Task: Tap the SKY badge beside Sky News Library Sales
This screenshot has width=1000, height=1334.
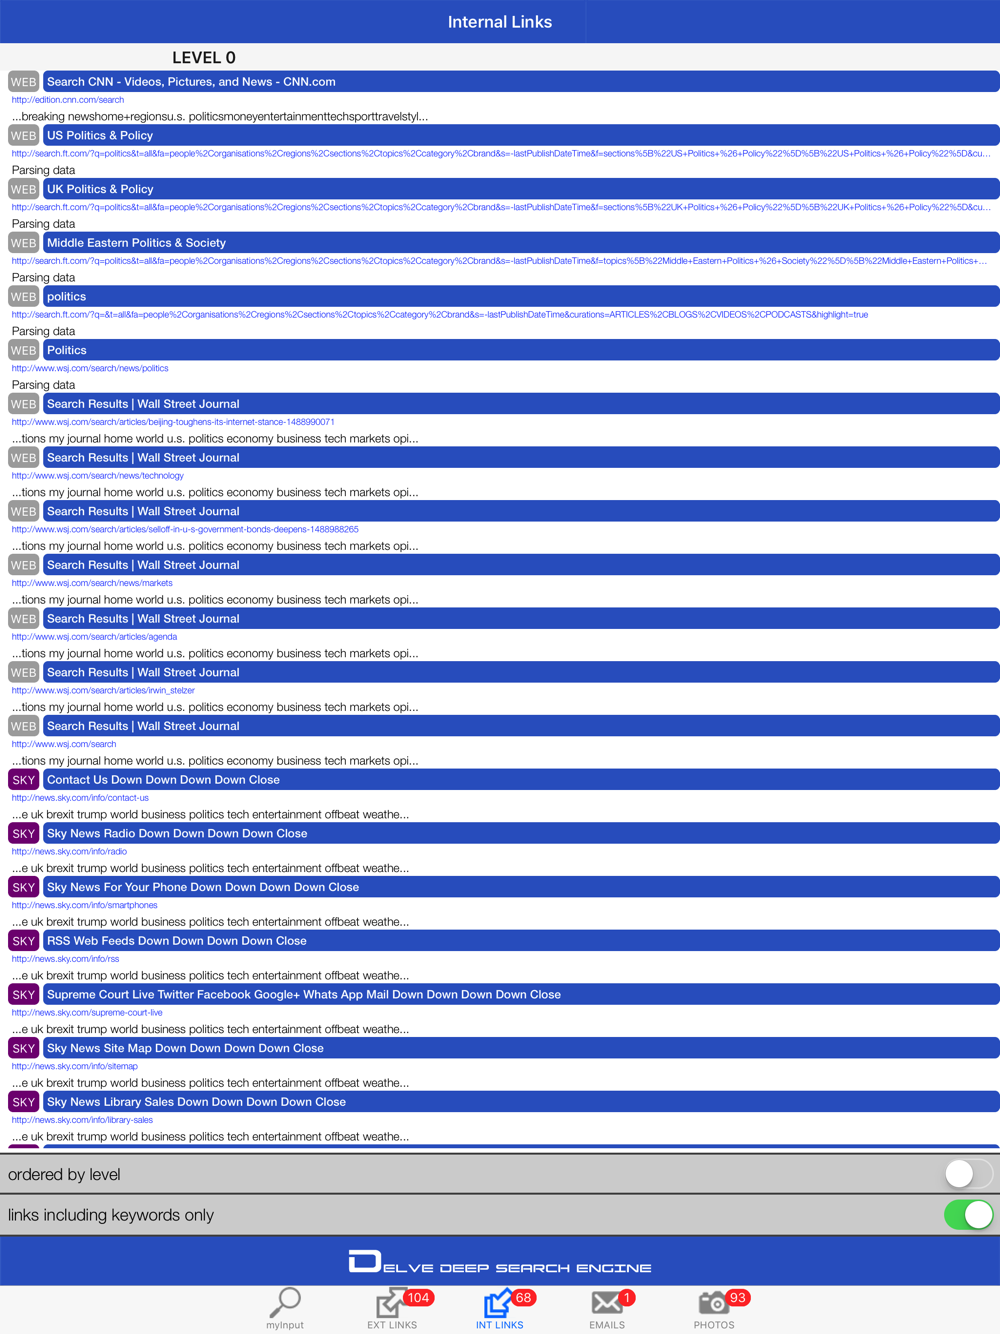Action: pyautogui.click(x=23, y=1102)
